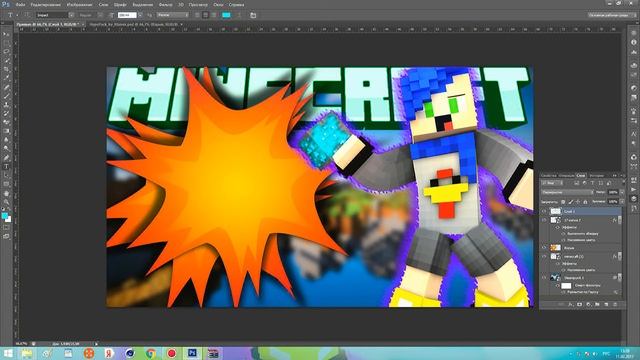The image size is (640, 360).
Task: Open the anti-aliasing method dropdown
Action: (173, 15)
